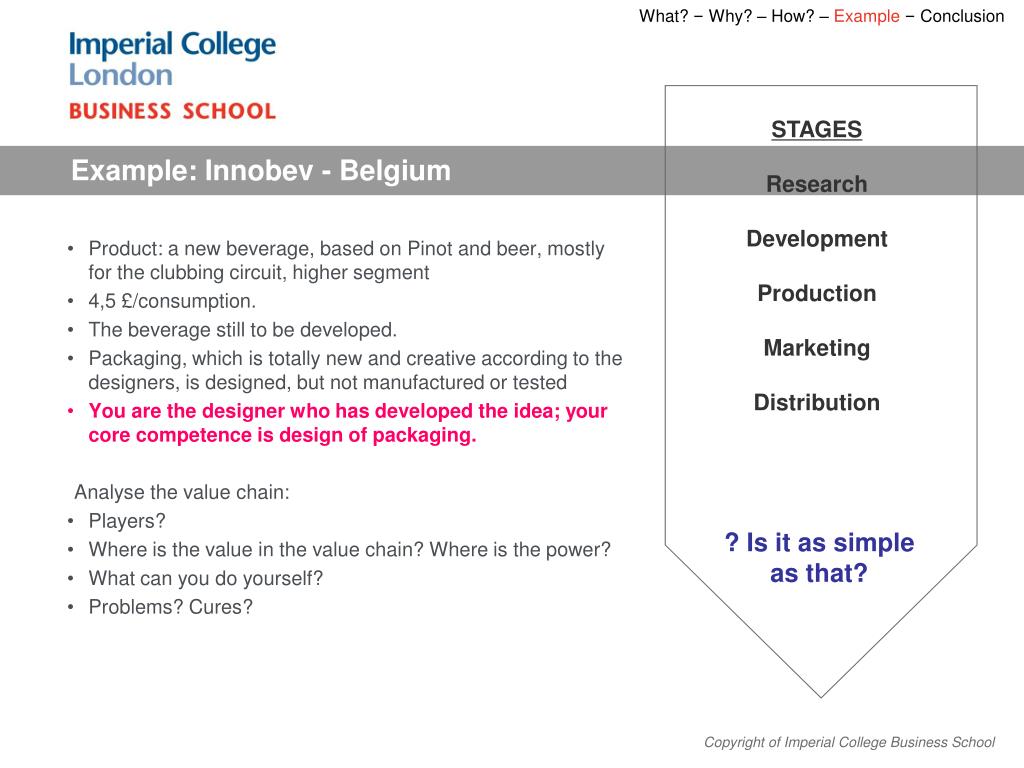Click the 'Example: Innobev - Belgium' title
Viewport: 1024px width, 768px height.
coord(261,170)
